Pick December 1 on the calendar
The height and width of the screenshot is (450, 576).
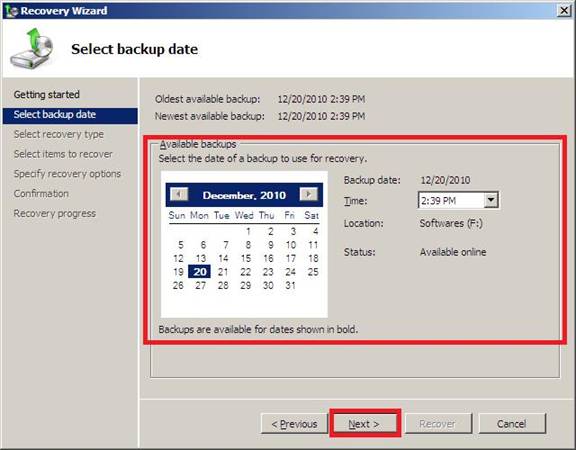pyautogui.click(x=248, y=231)
